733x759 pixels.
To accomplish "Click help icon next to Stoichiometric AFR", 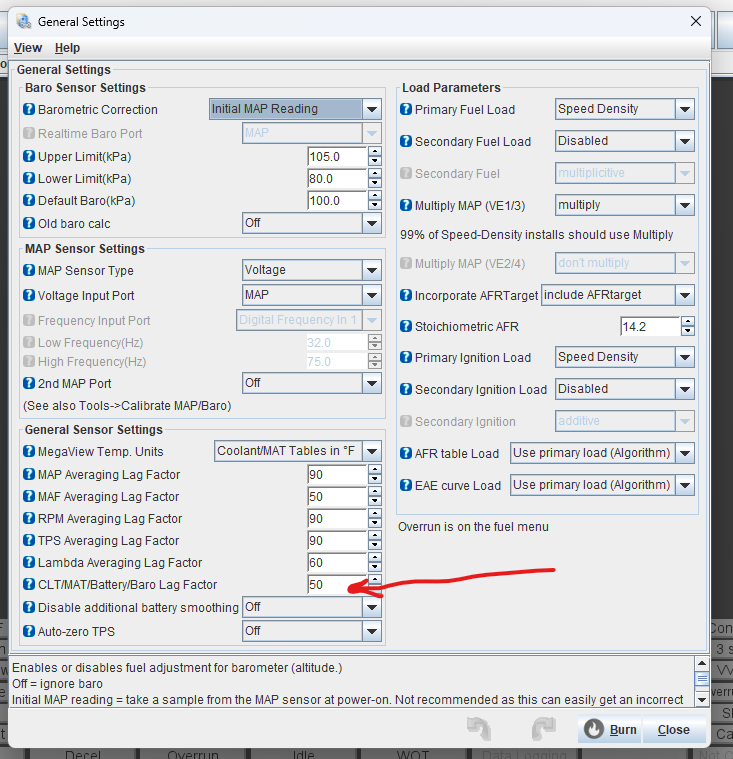I will pyautogui.click(x=406, y=327).
